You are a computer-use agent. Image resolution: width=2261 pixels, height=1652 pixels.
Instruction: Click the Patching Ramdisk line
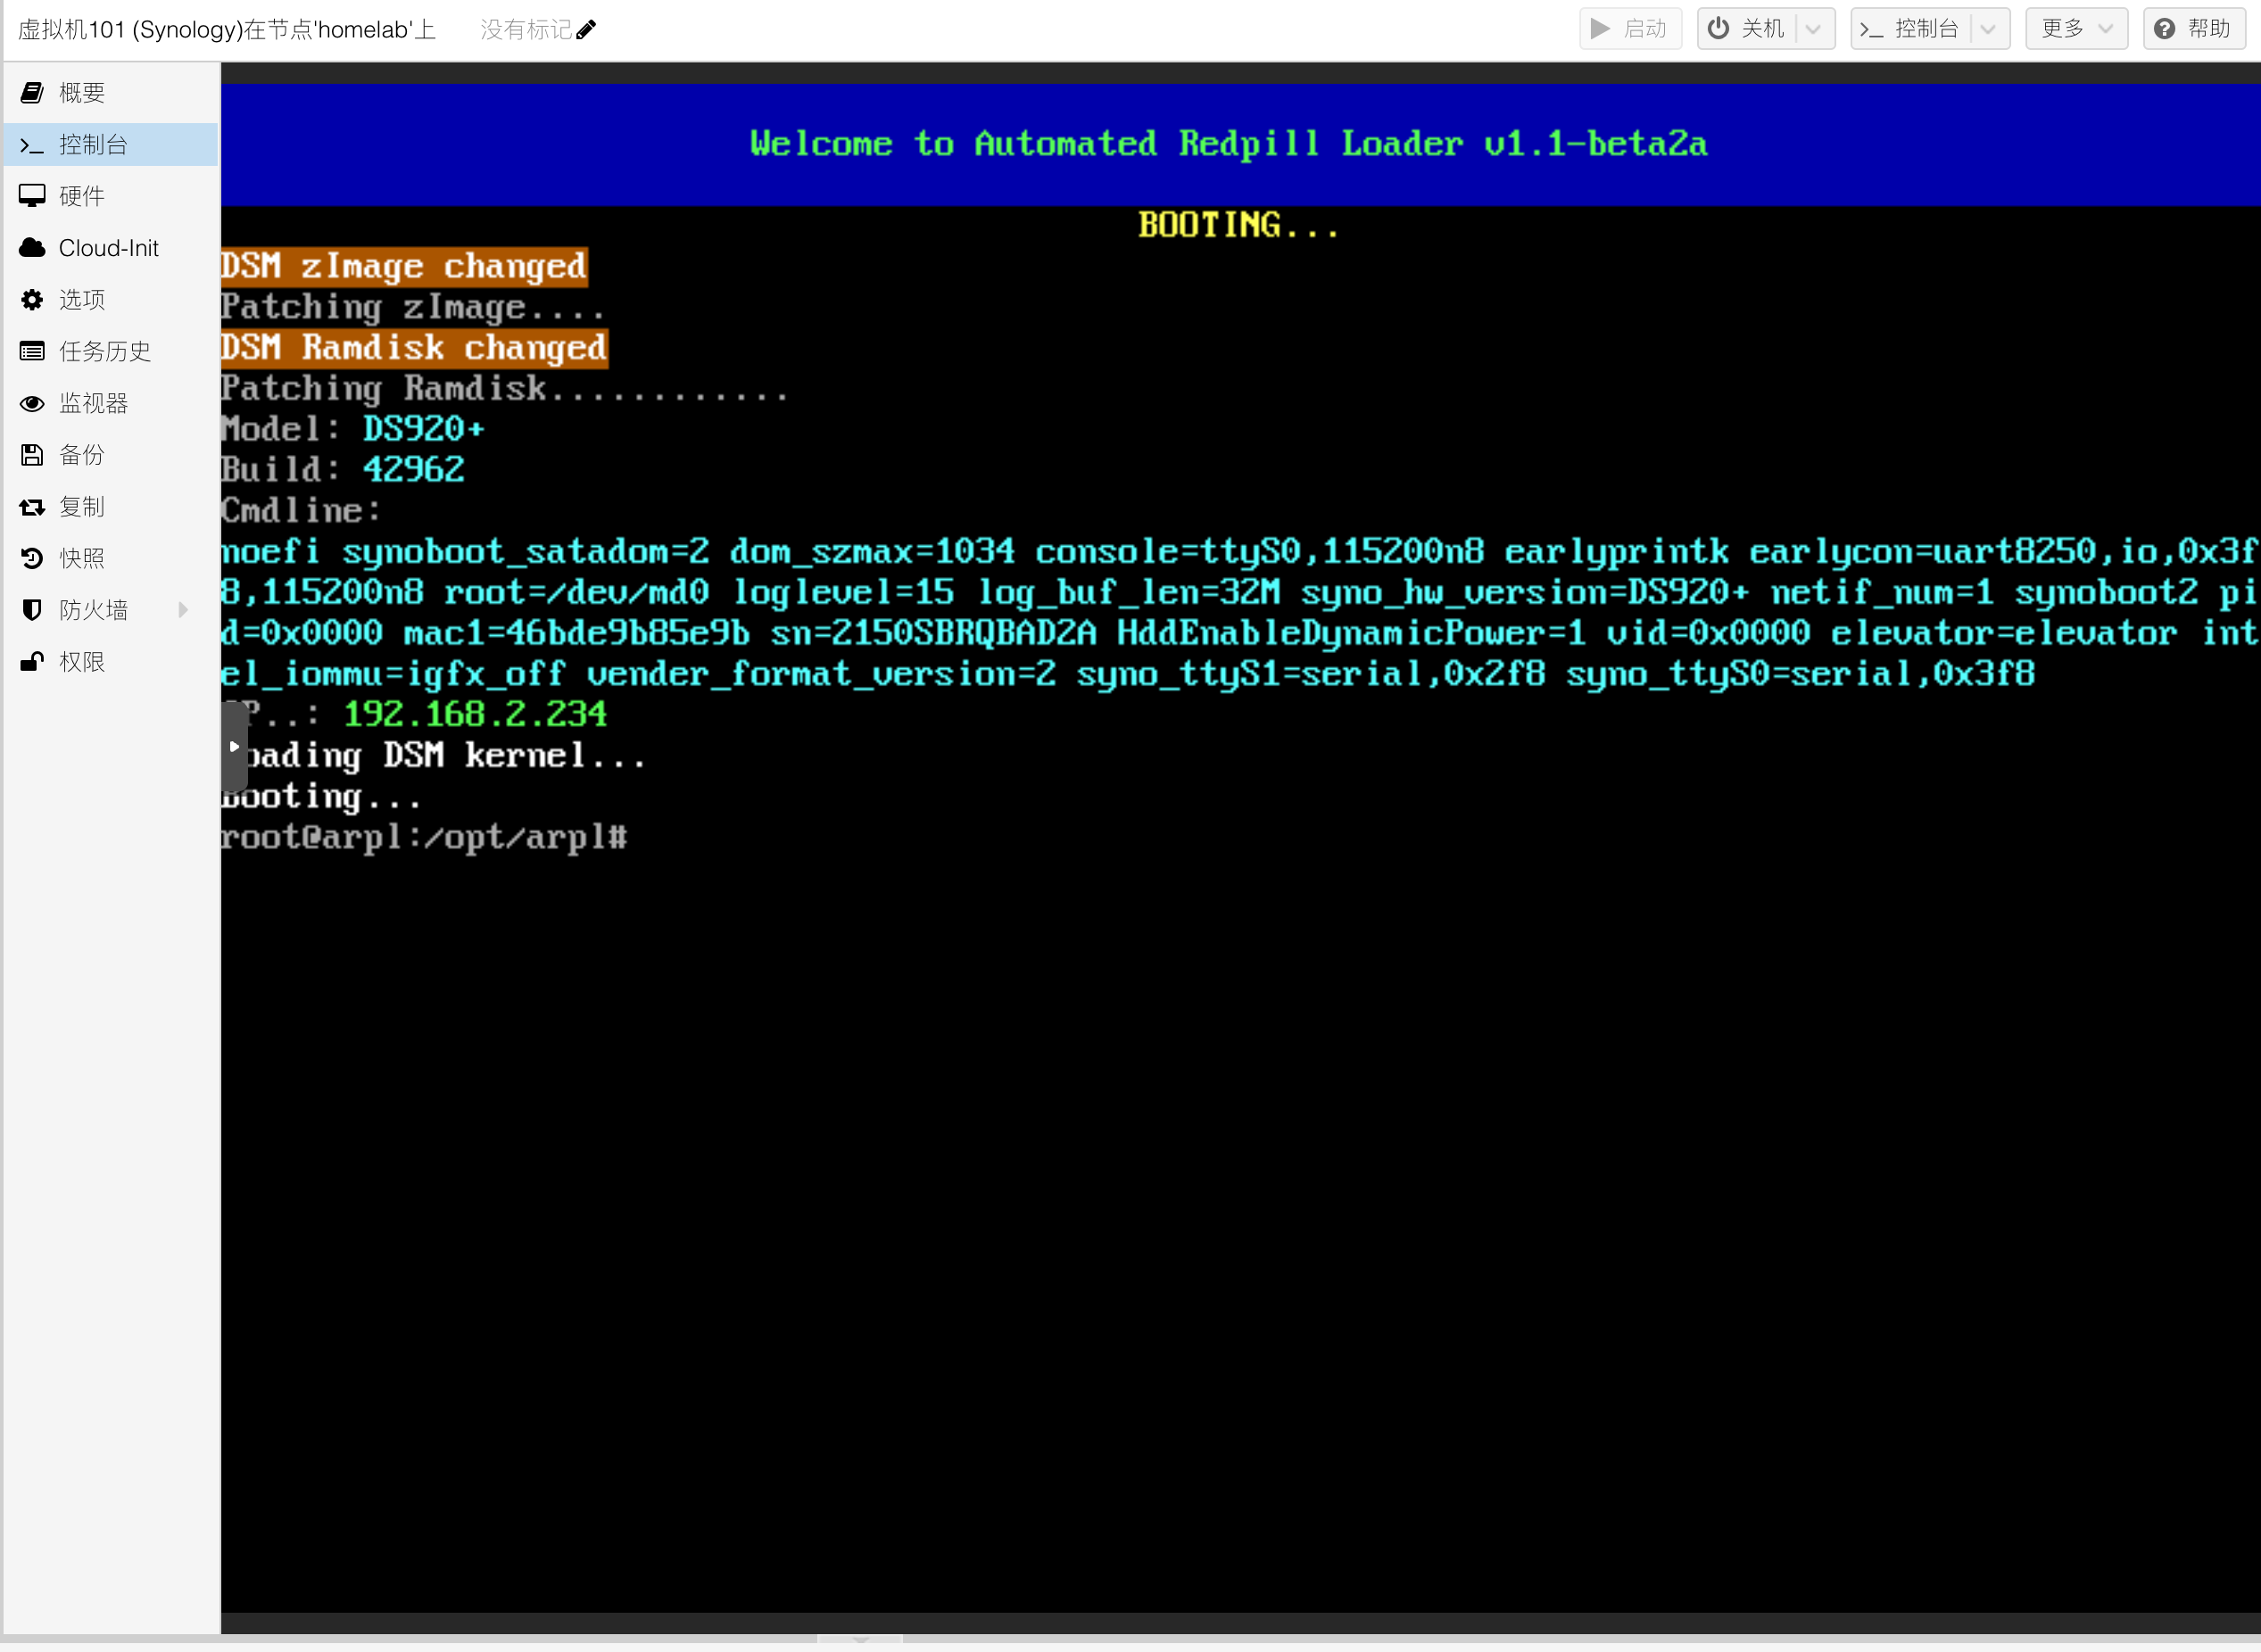tap(505, 389)
